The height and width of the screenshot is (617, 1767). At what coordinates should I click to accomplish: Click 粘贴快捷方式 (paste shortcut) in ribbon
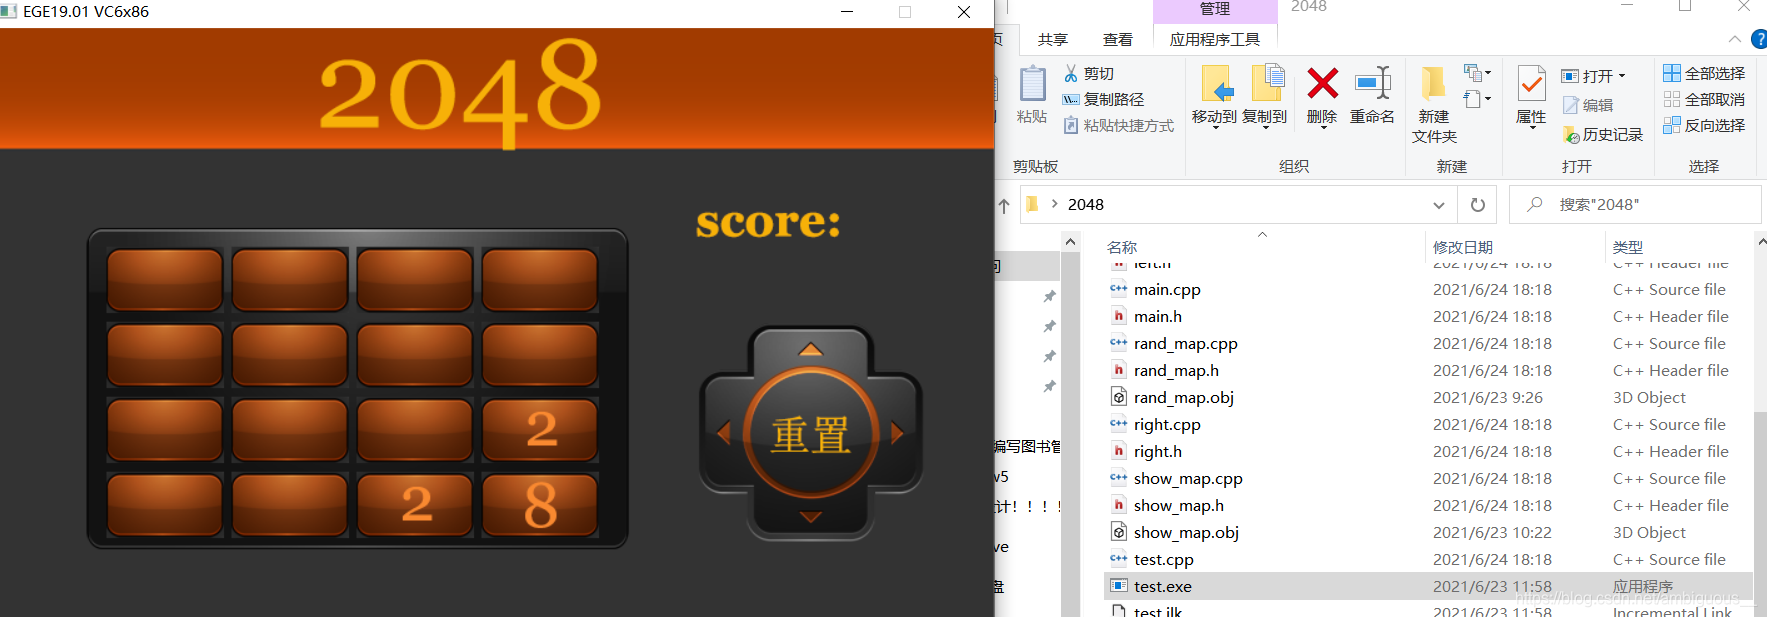click(1118, 126)
